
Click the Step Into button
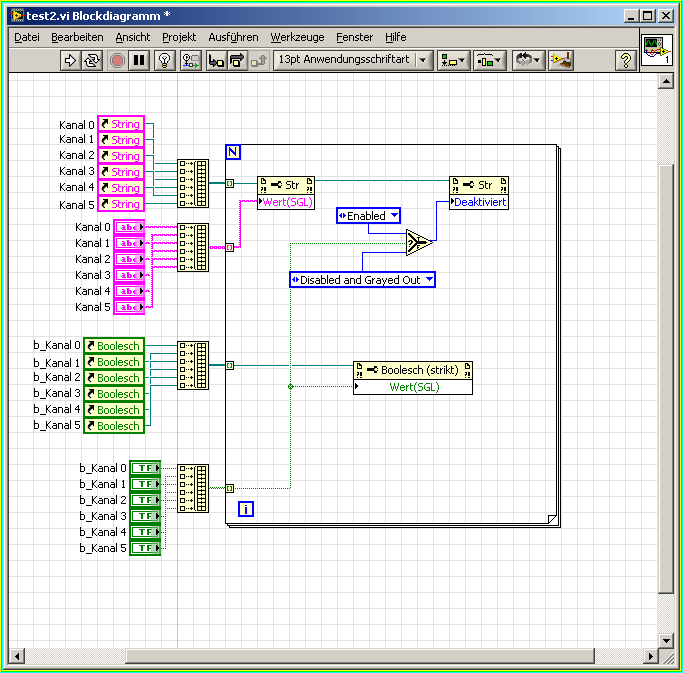(x=216, y=60)
